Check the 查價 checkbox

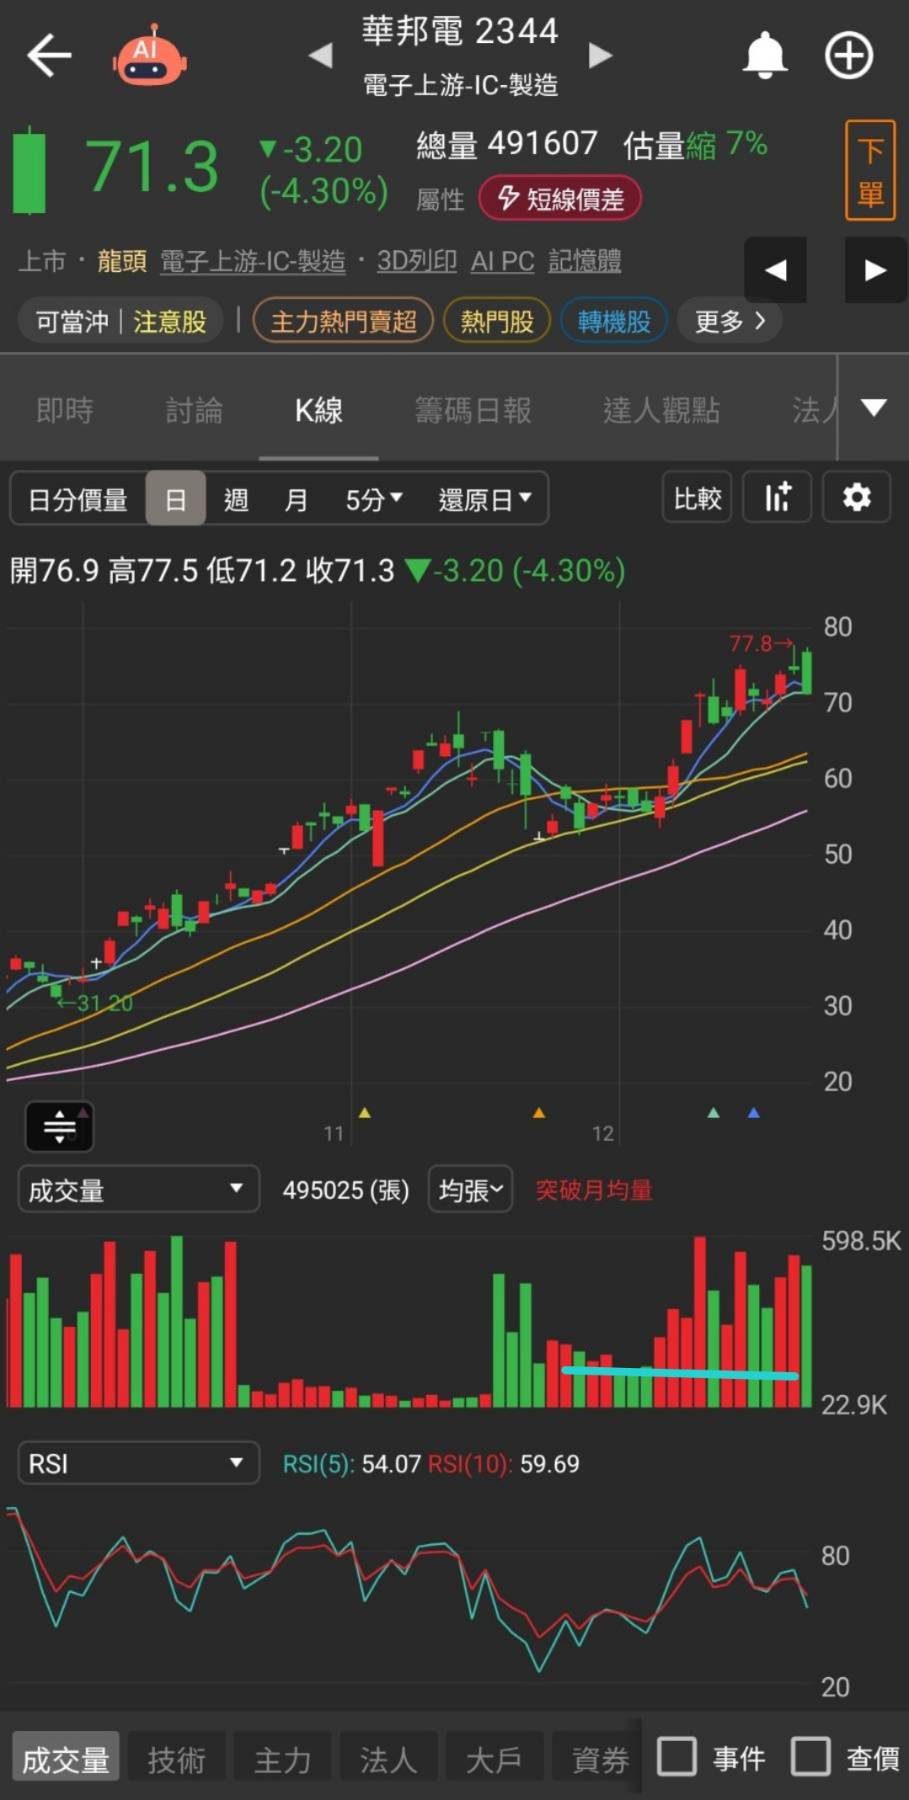click(x=811, y=1757)
